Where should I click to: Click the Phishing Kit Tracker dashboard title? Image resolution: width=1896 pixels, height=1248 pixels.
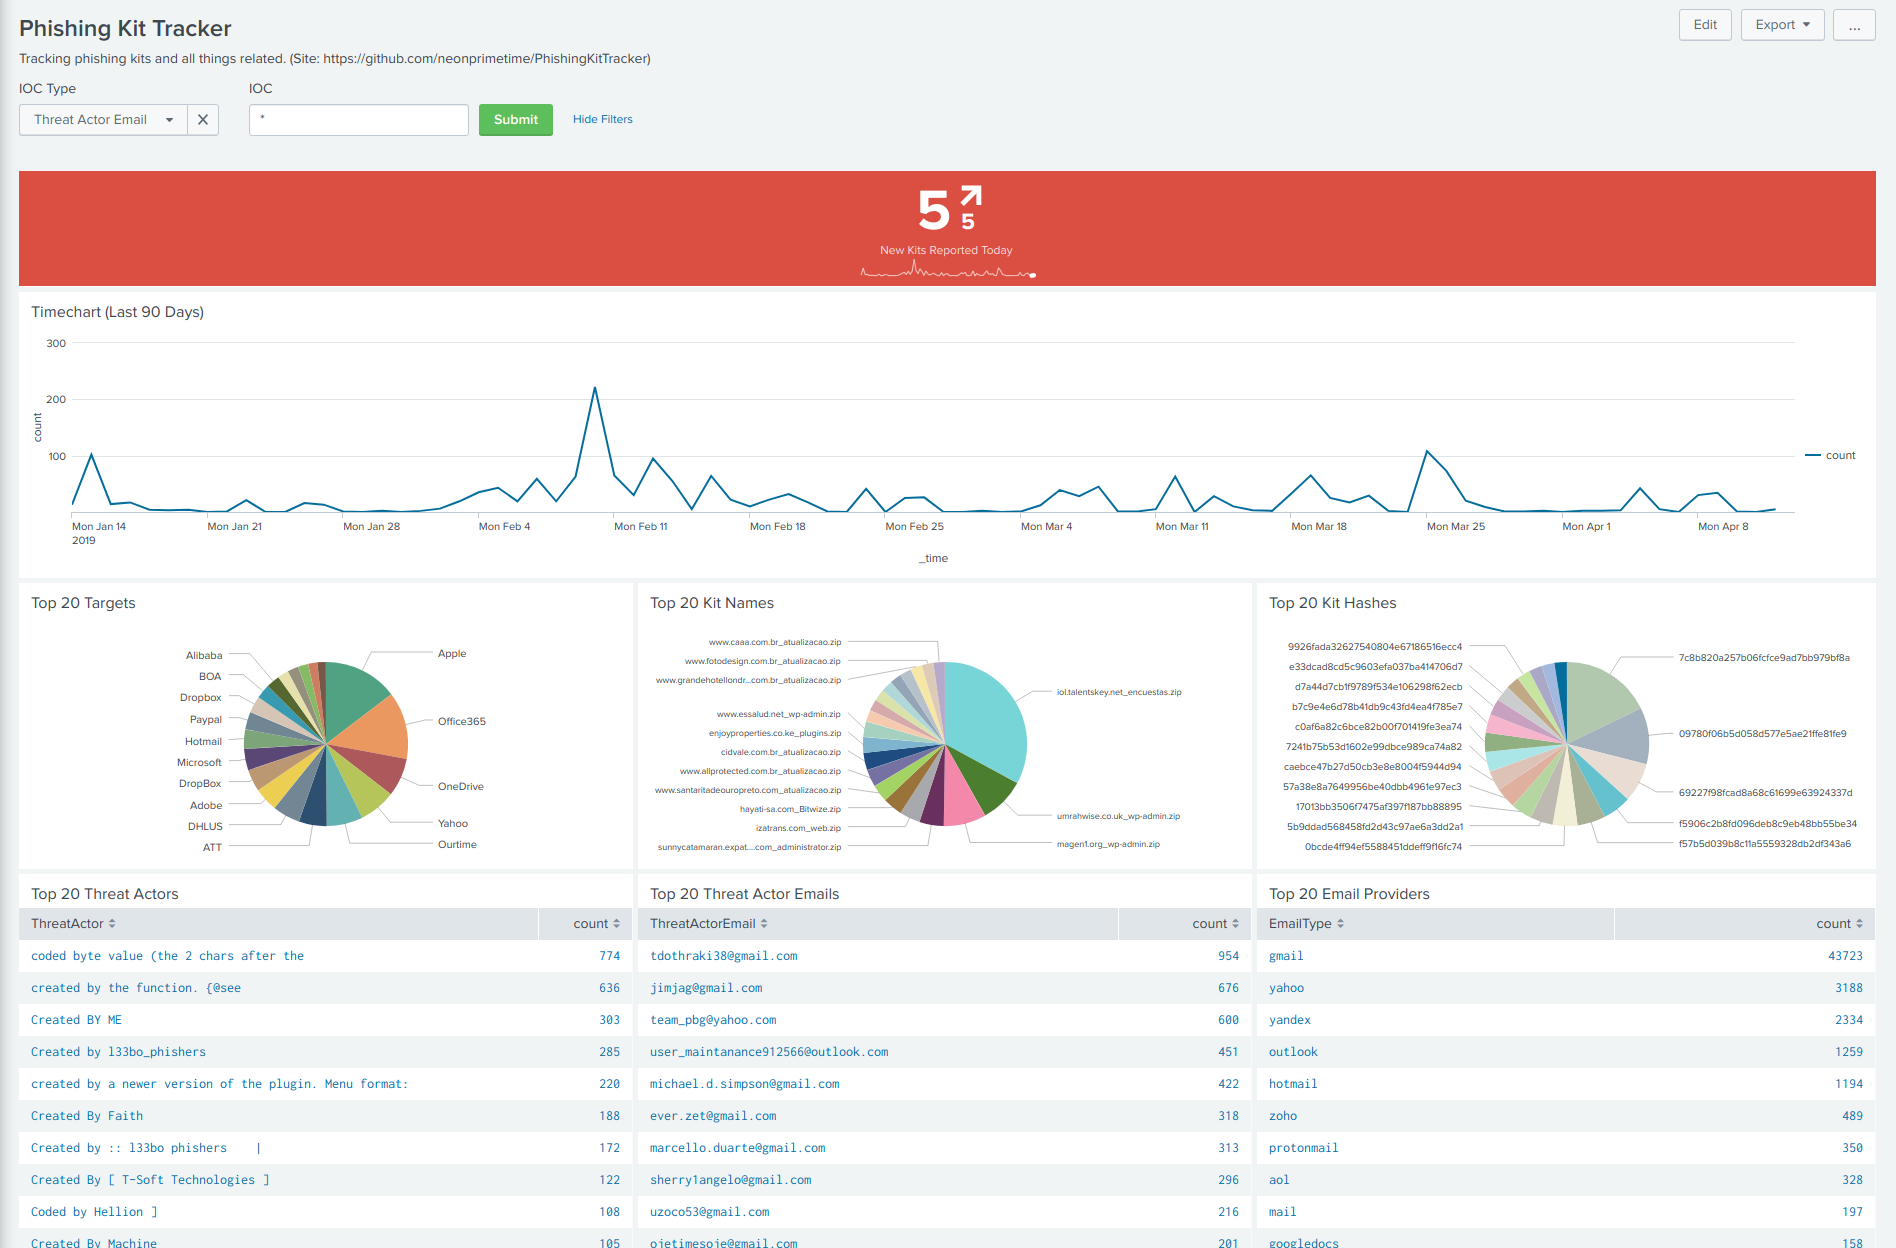pyautogui.click(x=125, y=28)
